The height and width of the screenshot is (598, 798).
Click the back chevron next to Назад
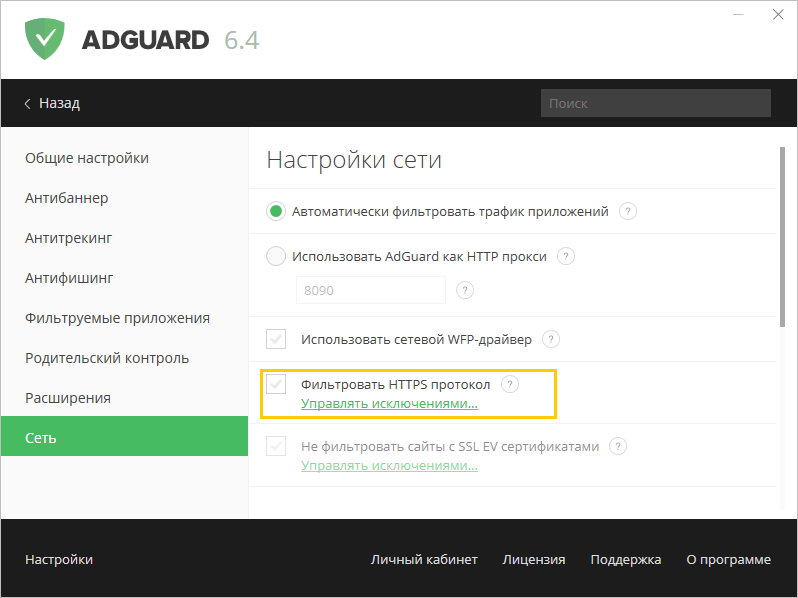click(x=27, y=104)
